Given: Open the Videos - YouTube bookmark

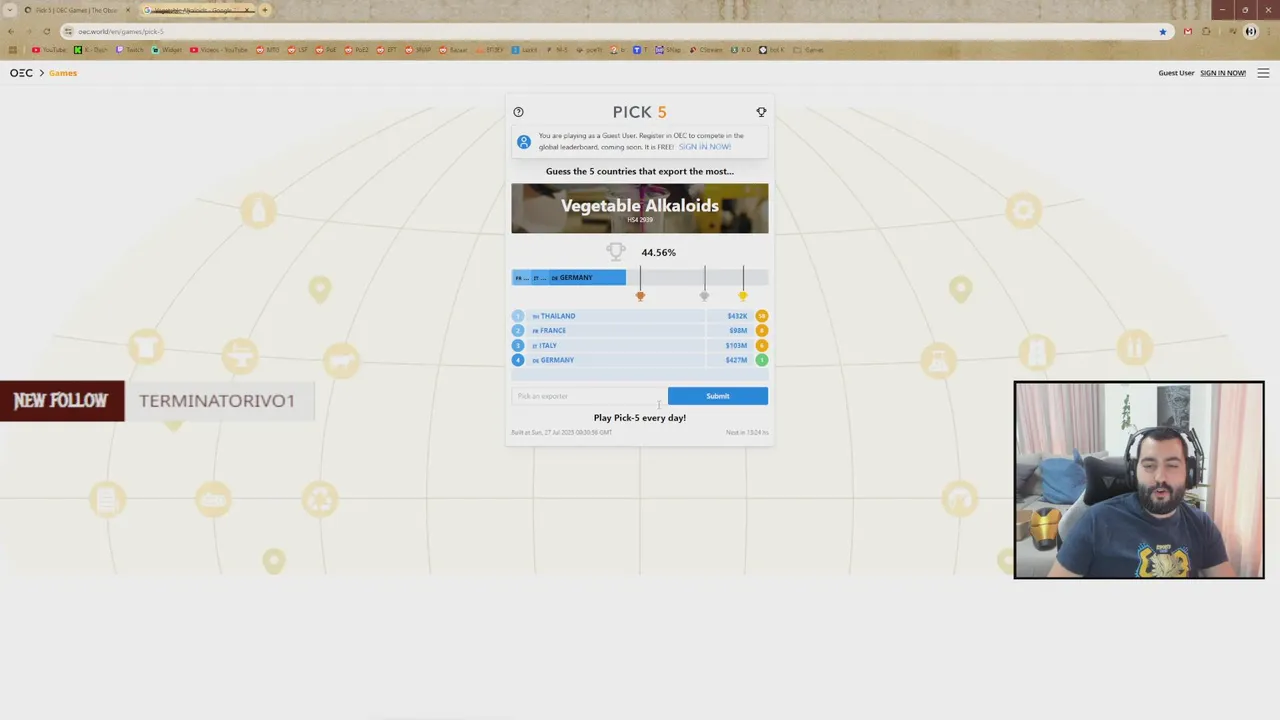Looking at the screenshot, I should coord(218,50).
